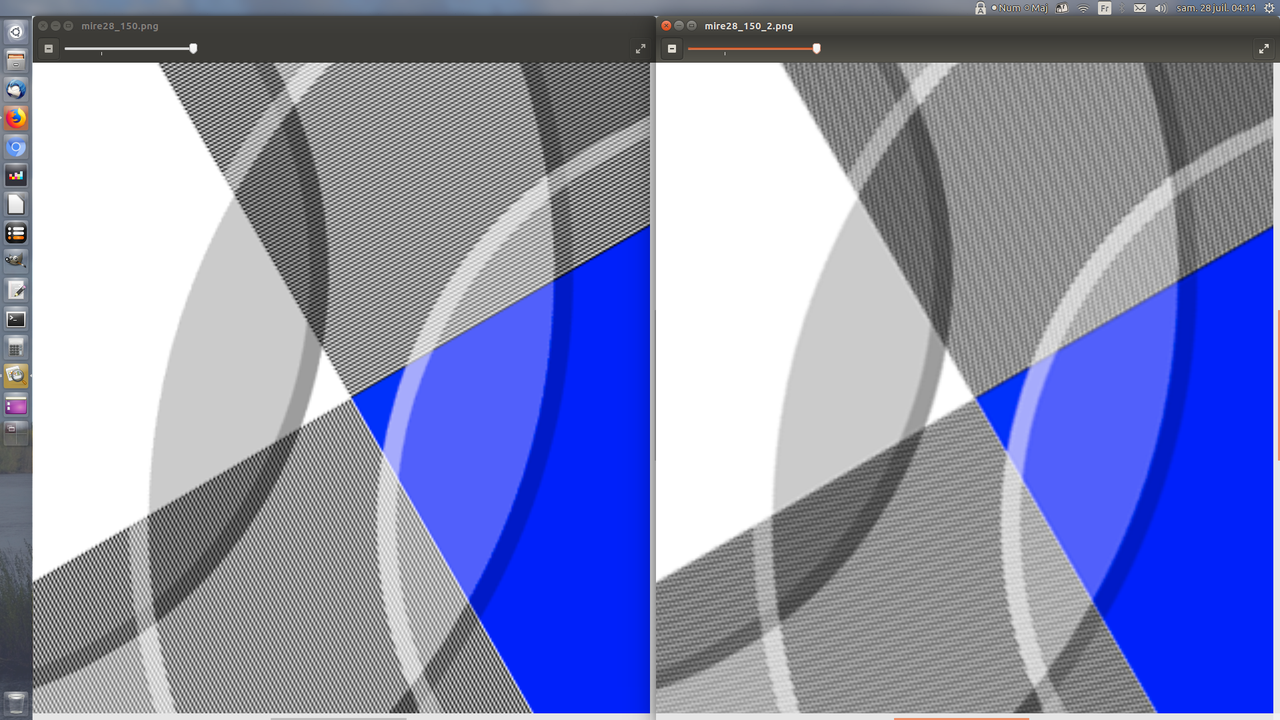Click the horizontal scrollbar of mire28_150.png

coord(341,716)
